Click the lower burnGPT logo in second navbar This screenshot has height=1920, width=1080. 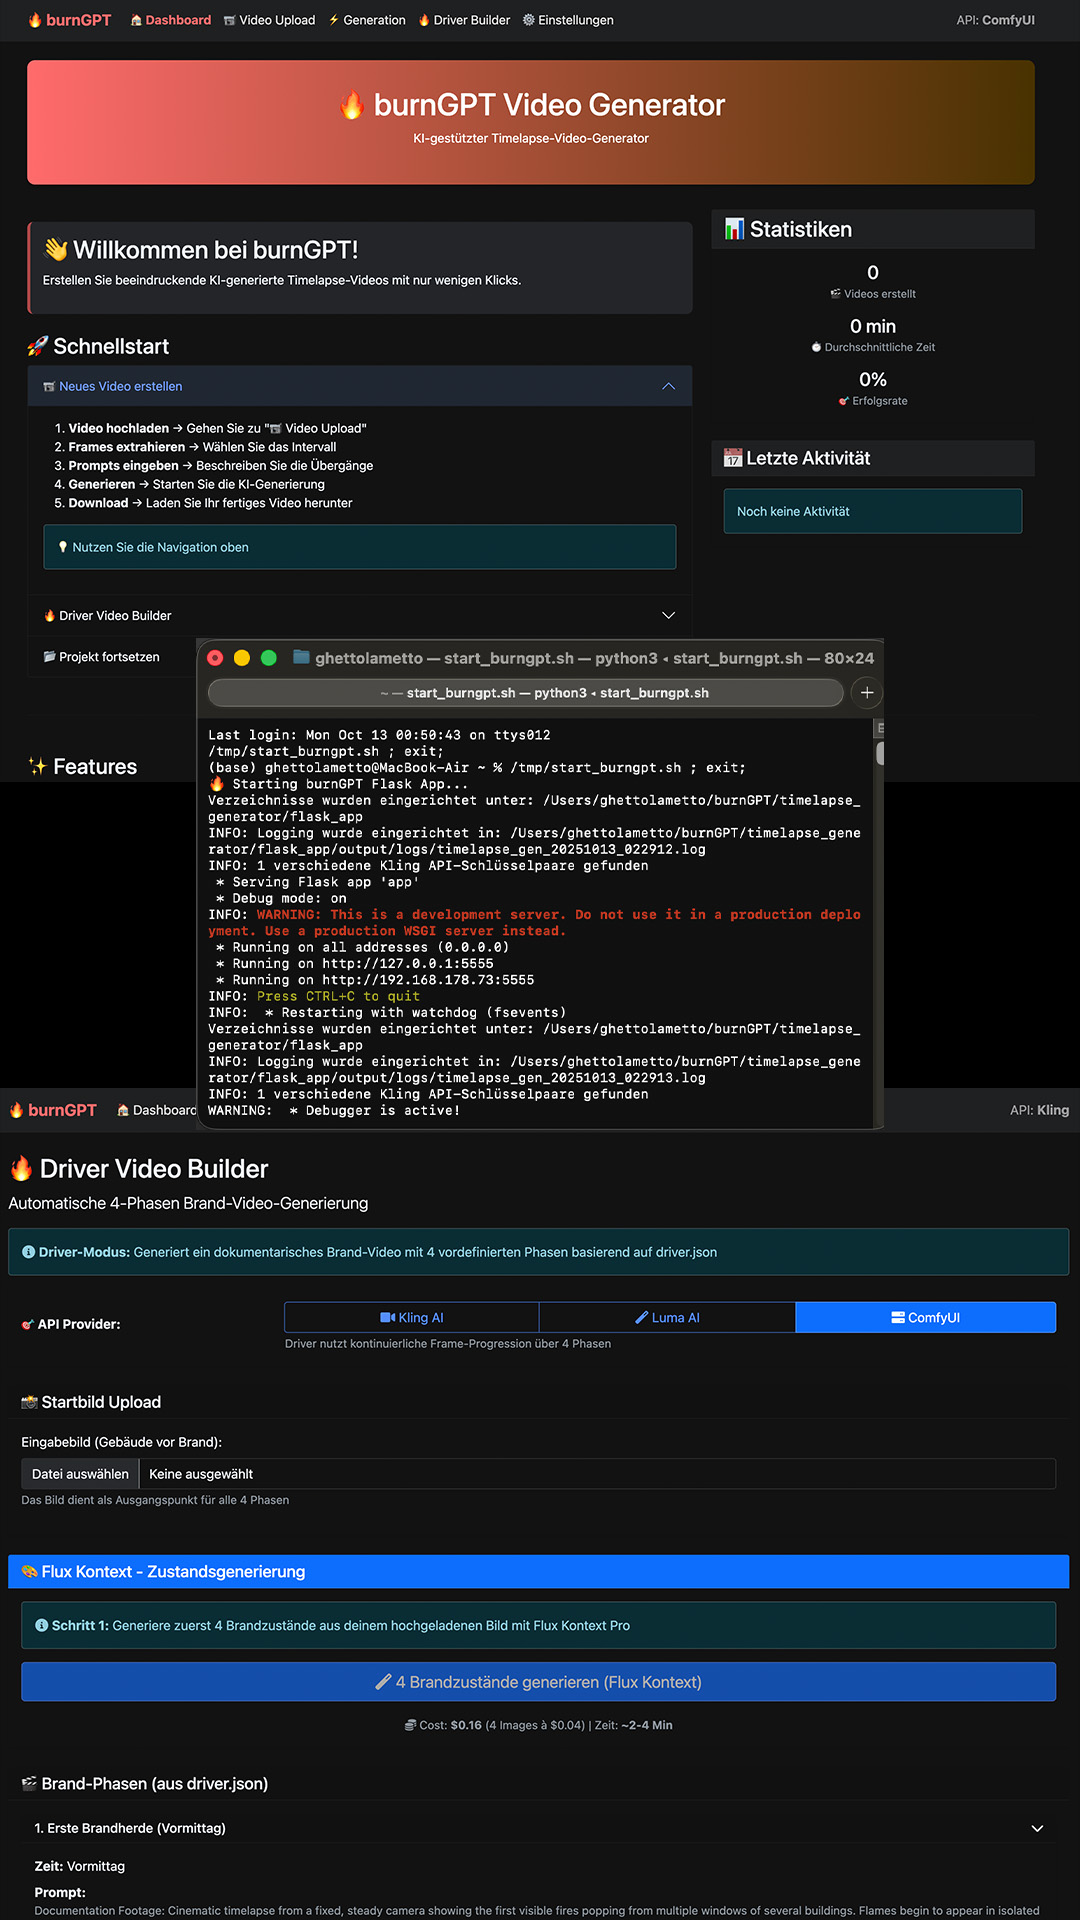click(53, 1110)
